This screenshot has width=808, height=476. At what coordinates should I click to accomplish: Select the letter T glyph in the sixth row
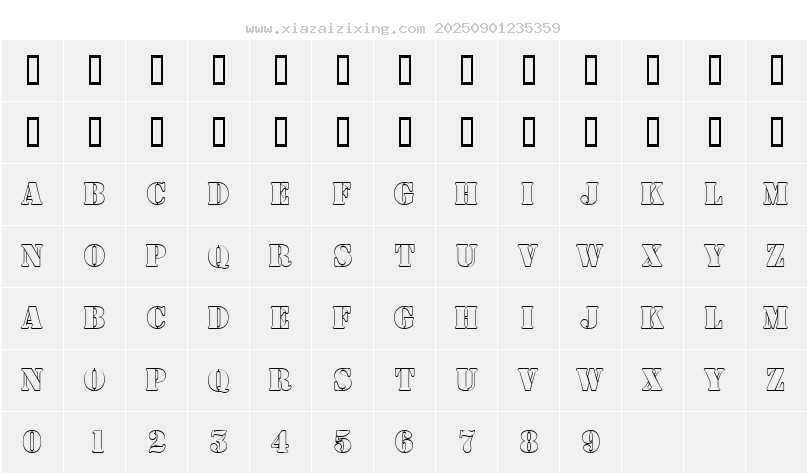pos(405,380)
